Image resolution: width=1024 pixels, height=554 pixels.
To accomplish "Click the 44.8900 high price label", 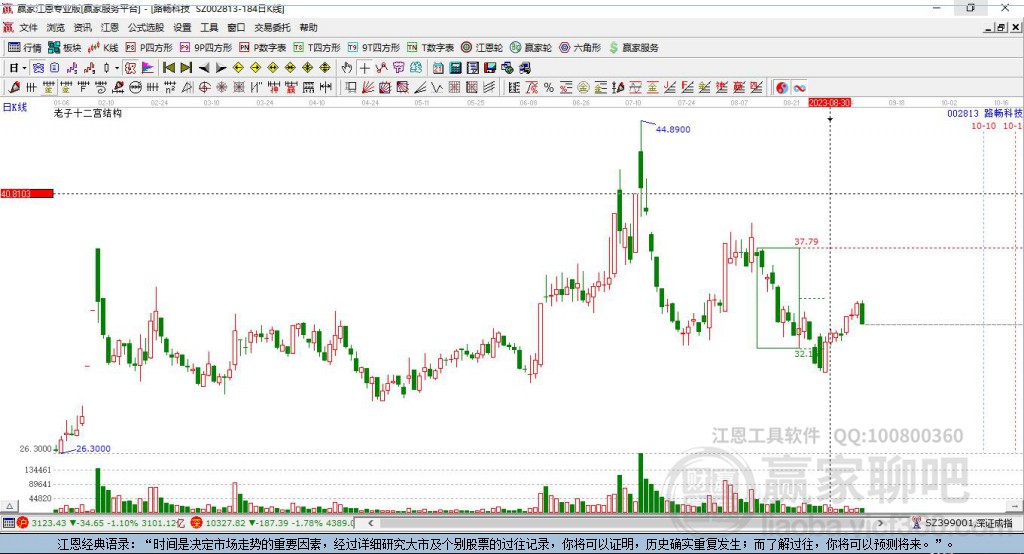I will pos(673,129).
